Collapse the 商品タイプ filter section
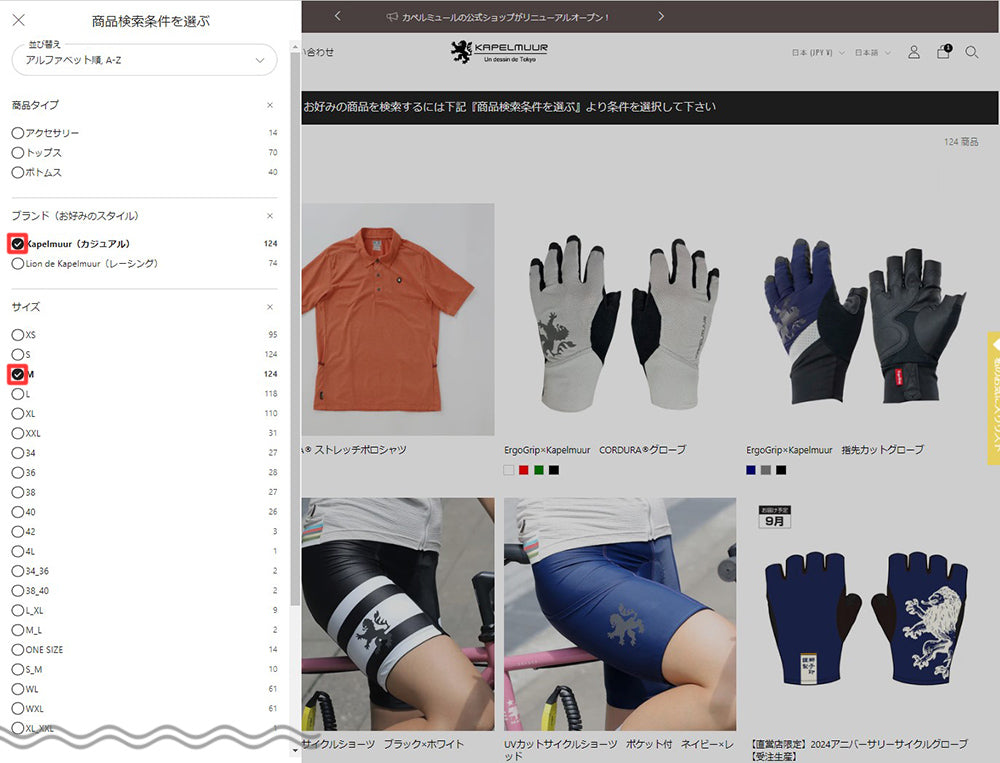This screenshot has width=1000, height=763. [270, 105]
